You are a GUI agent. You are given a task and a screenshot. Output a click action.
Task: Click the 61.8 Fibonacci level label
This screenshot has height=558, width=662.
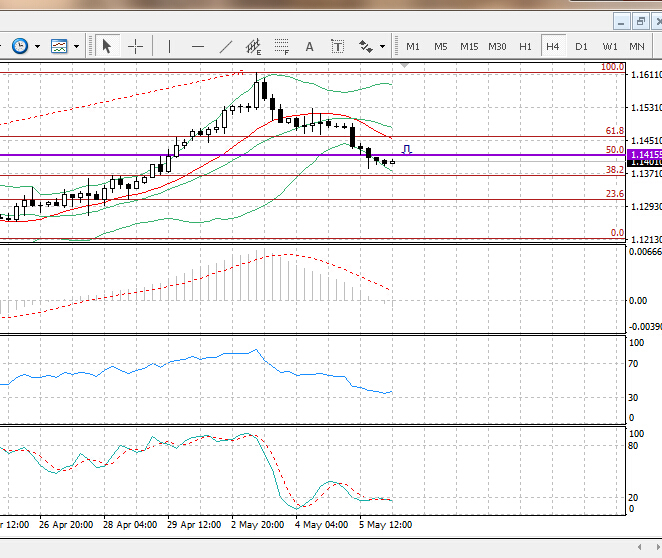(x=615, y=131)
